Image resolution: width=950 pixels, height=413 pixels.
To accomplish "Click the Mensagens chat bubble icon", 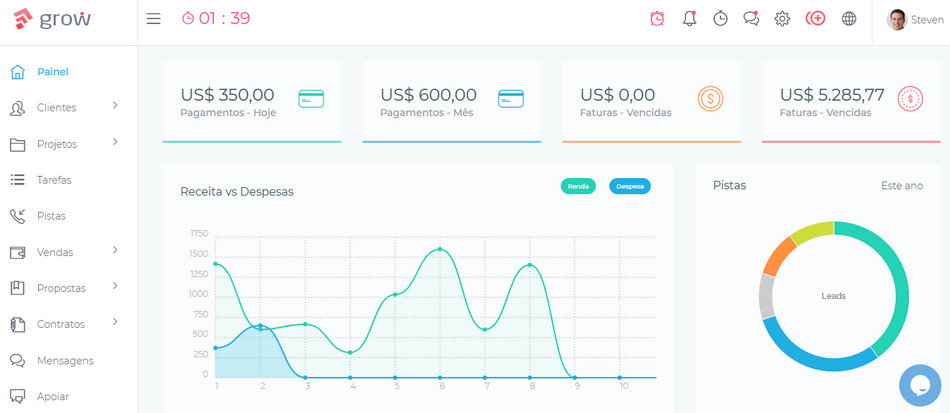I will [18, 361].
